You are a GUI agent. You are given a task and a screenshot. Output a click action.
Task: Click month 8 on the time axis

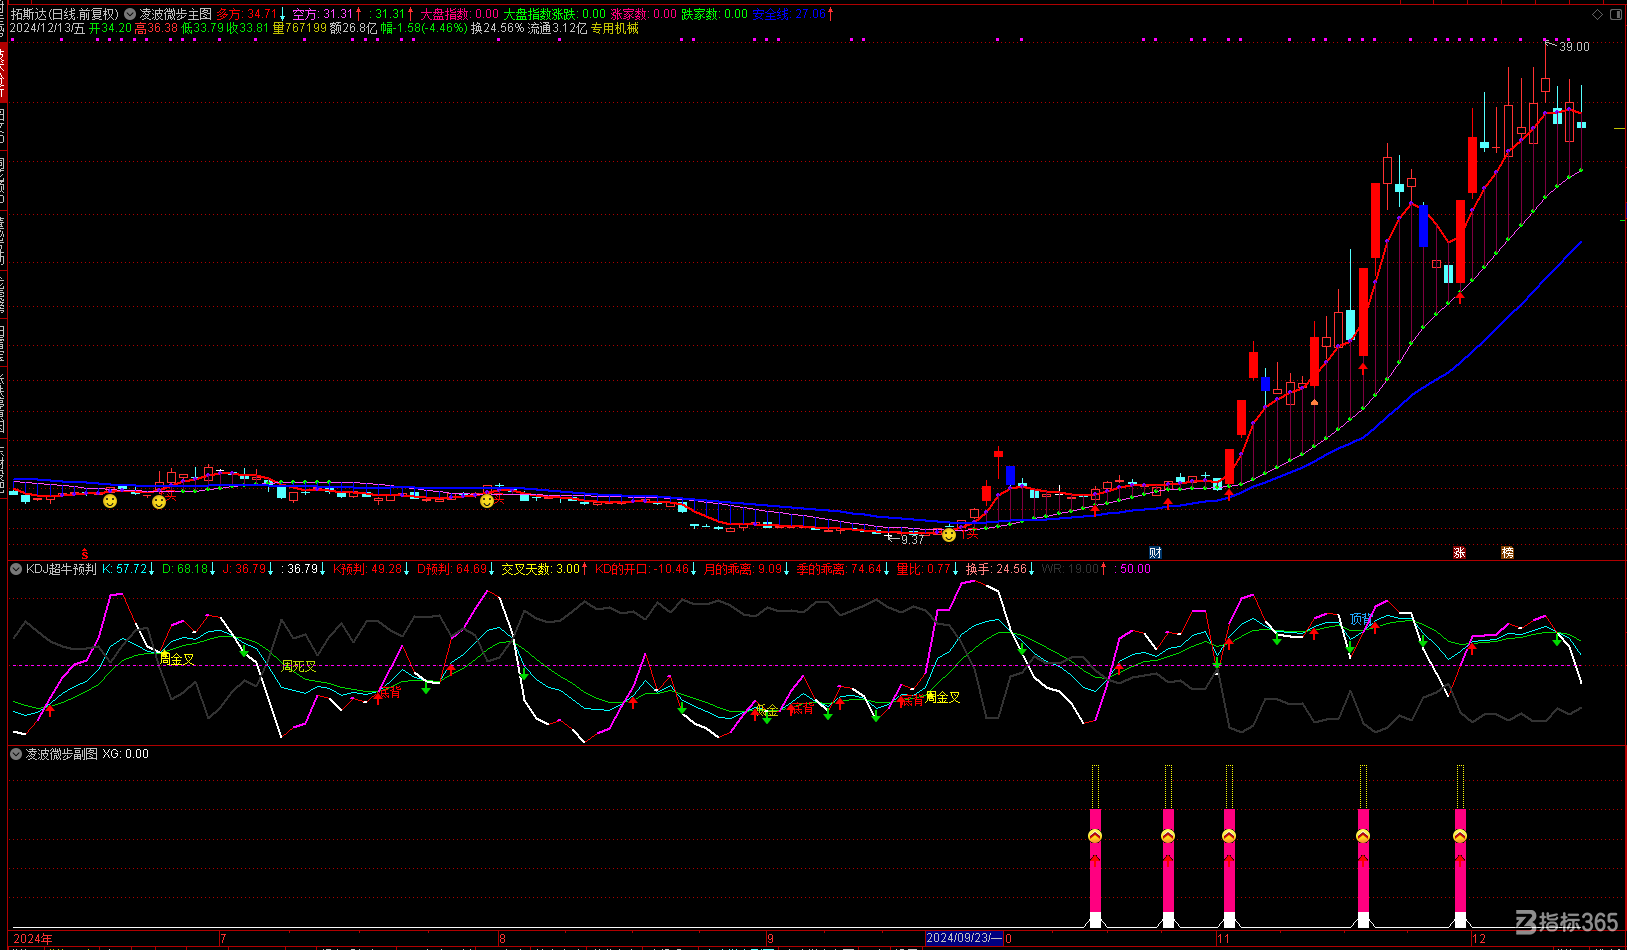(x=502, y=939)
